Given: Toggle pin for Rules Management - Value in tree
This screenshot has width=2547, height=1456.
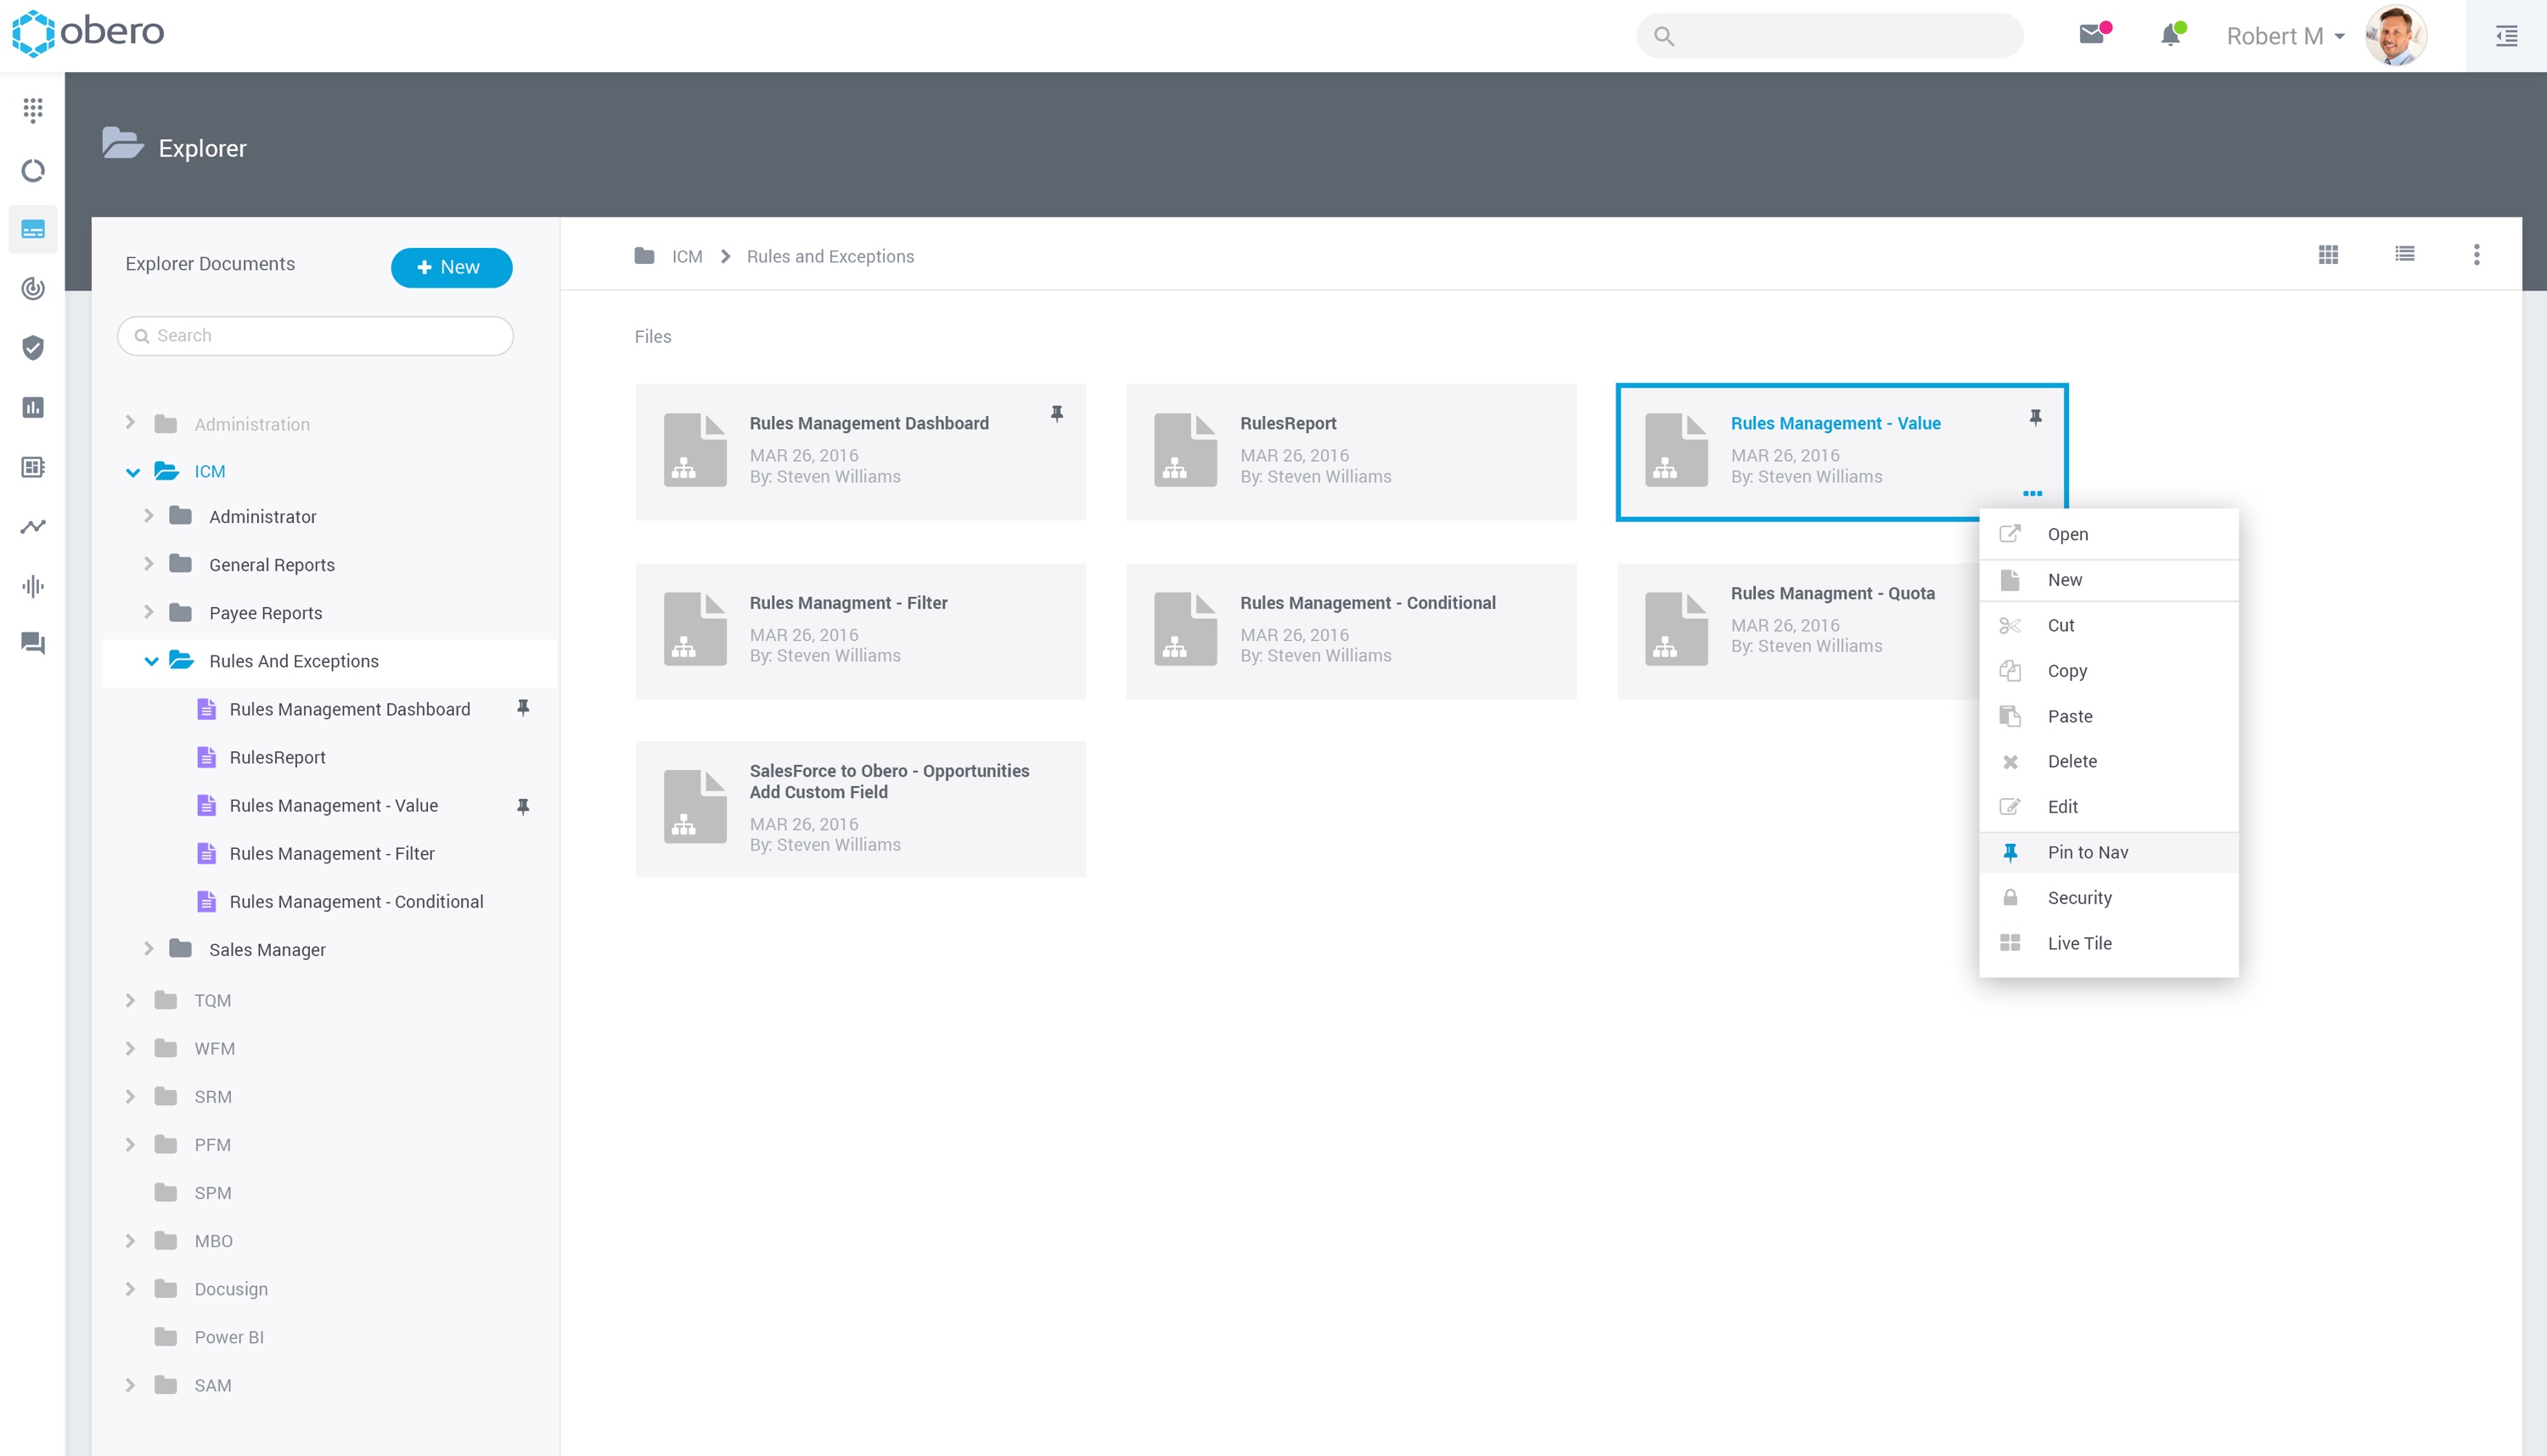Looking at the screenshot, I should (x=523, y=806).
